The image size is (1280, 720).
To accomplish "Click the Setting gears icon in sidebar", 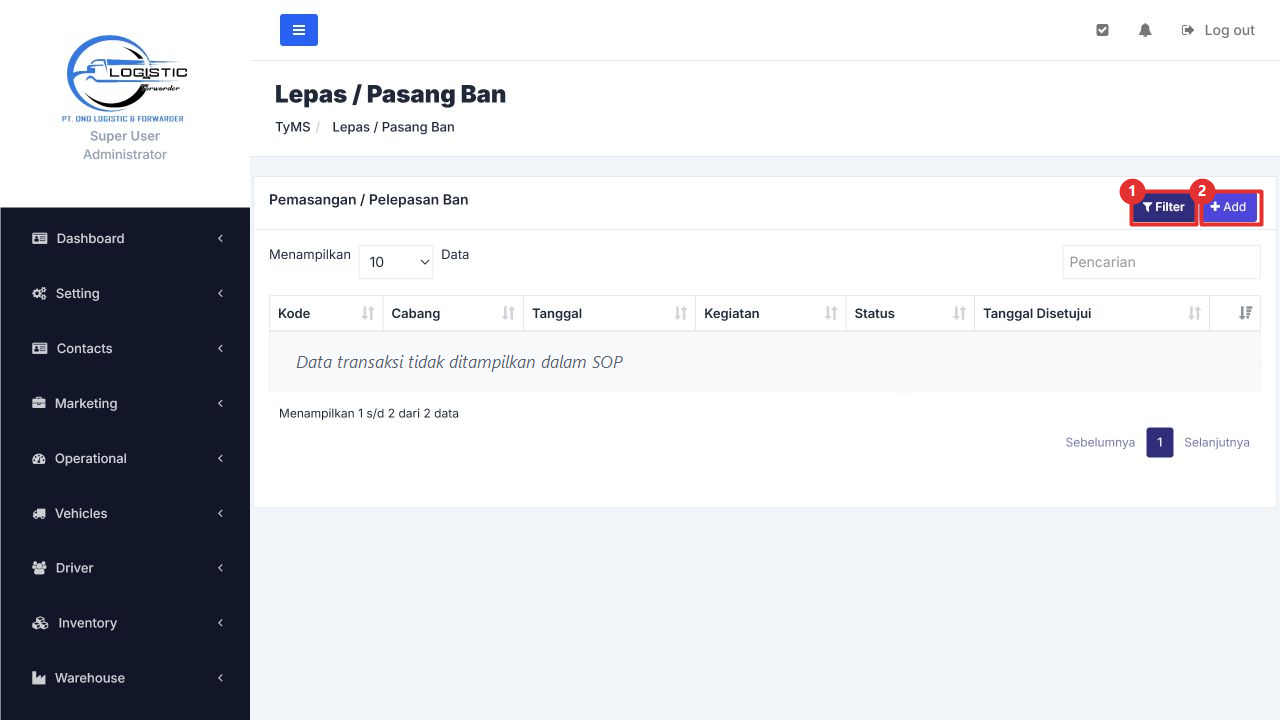I will tap(40, 293).
